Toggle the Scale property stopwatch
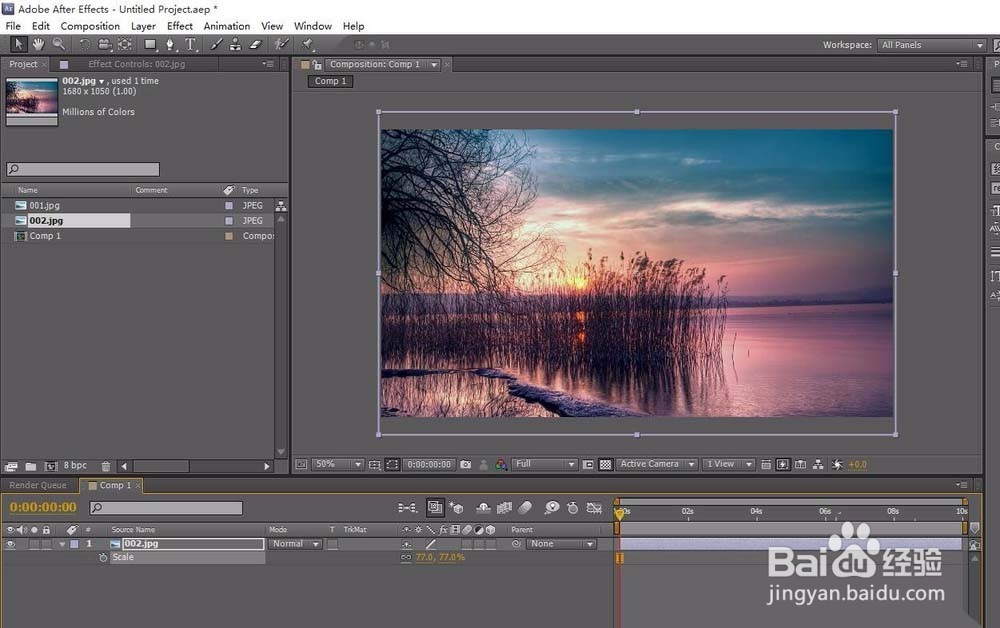This screenshot has width=1000, height=628. [x=103, y=557]
